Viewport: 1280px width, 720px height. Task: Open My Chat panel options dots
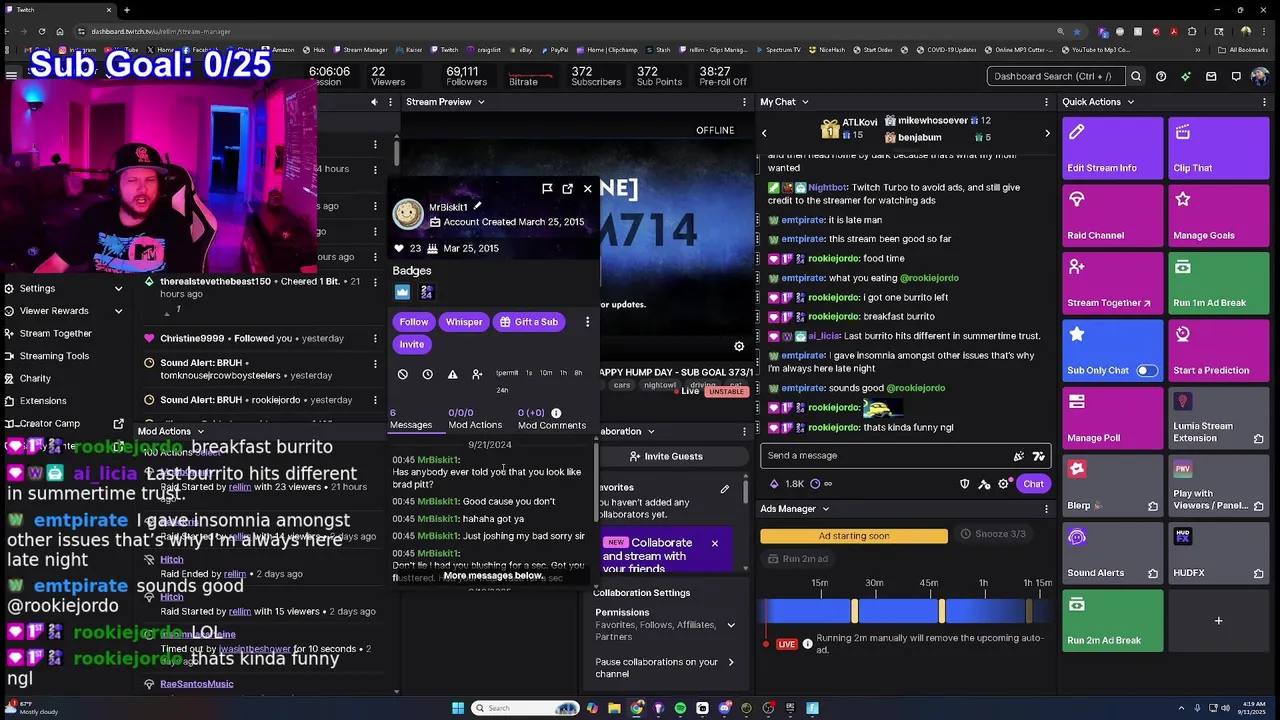[1047, 102]
